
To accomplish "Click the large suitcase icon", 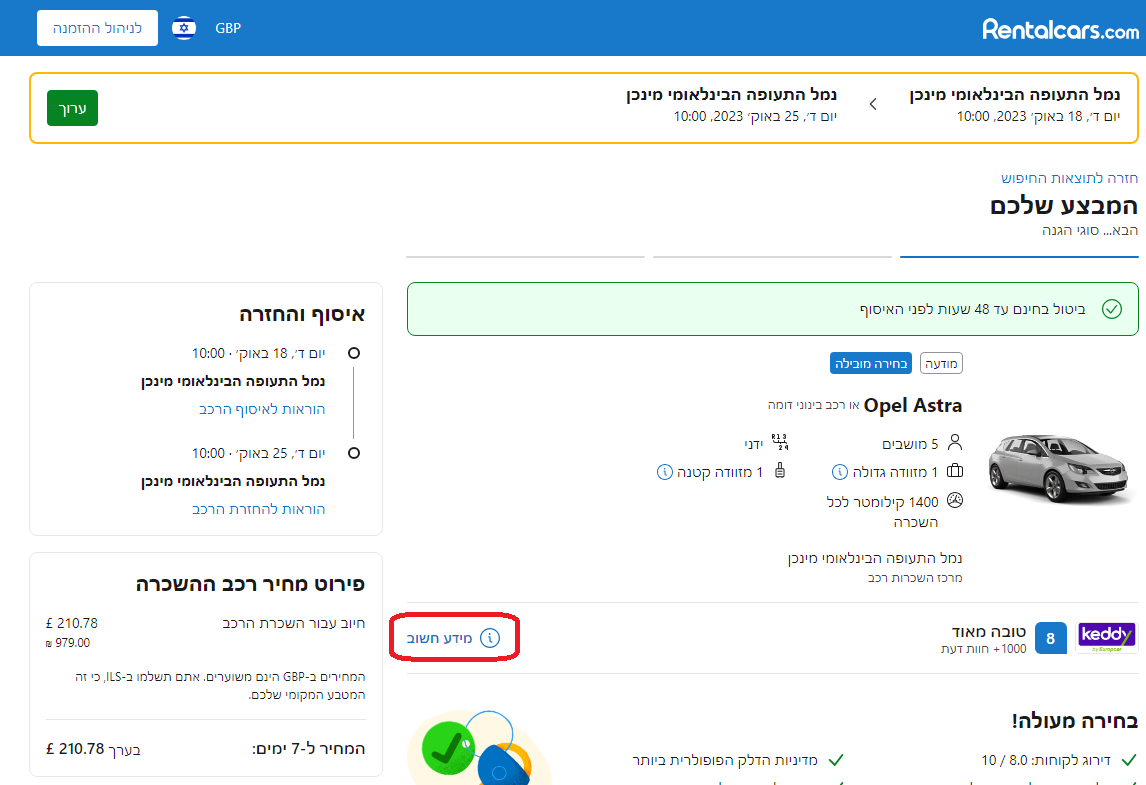I will click(x=955, y=471).
